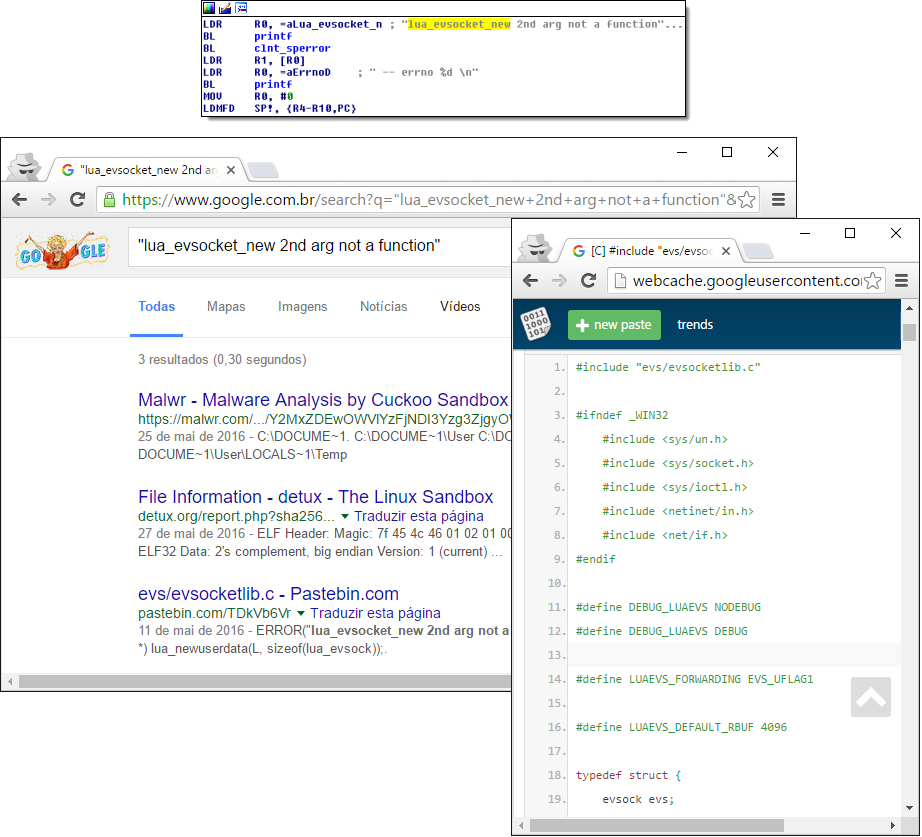Bookmark the webcache page with star icon
The height and width of the screenshot is (837, 922).
pyautogui.click(x=873, y=281)
